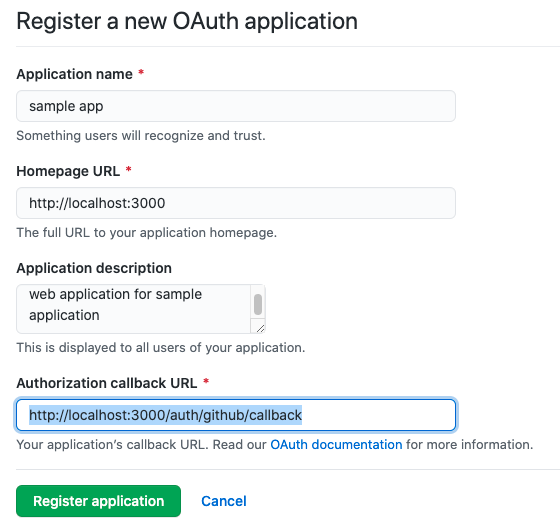Image resolution: width=560 pixels, height=527 pixels.
Task: Click the Authorization callback URL label
Action: click(107, 383)
